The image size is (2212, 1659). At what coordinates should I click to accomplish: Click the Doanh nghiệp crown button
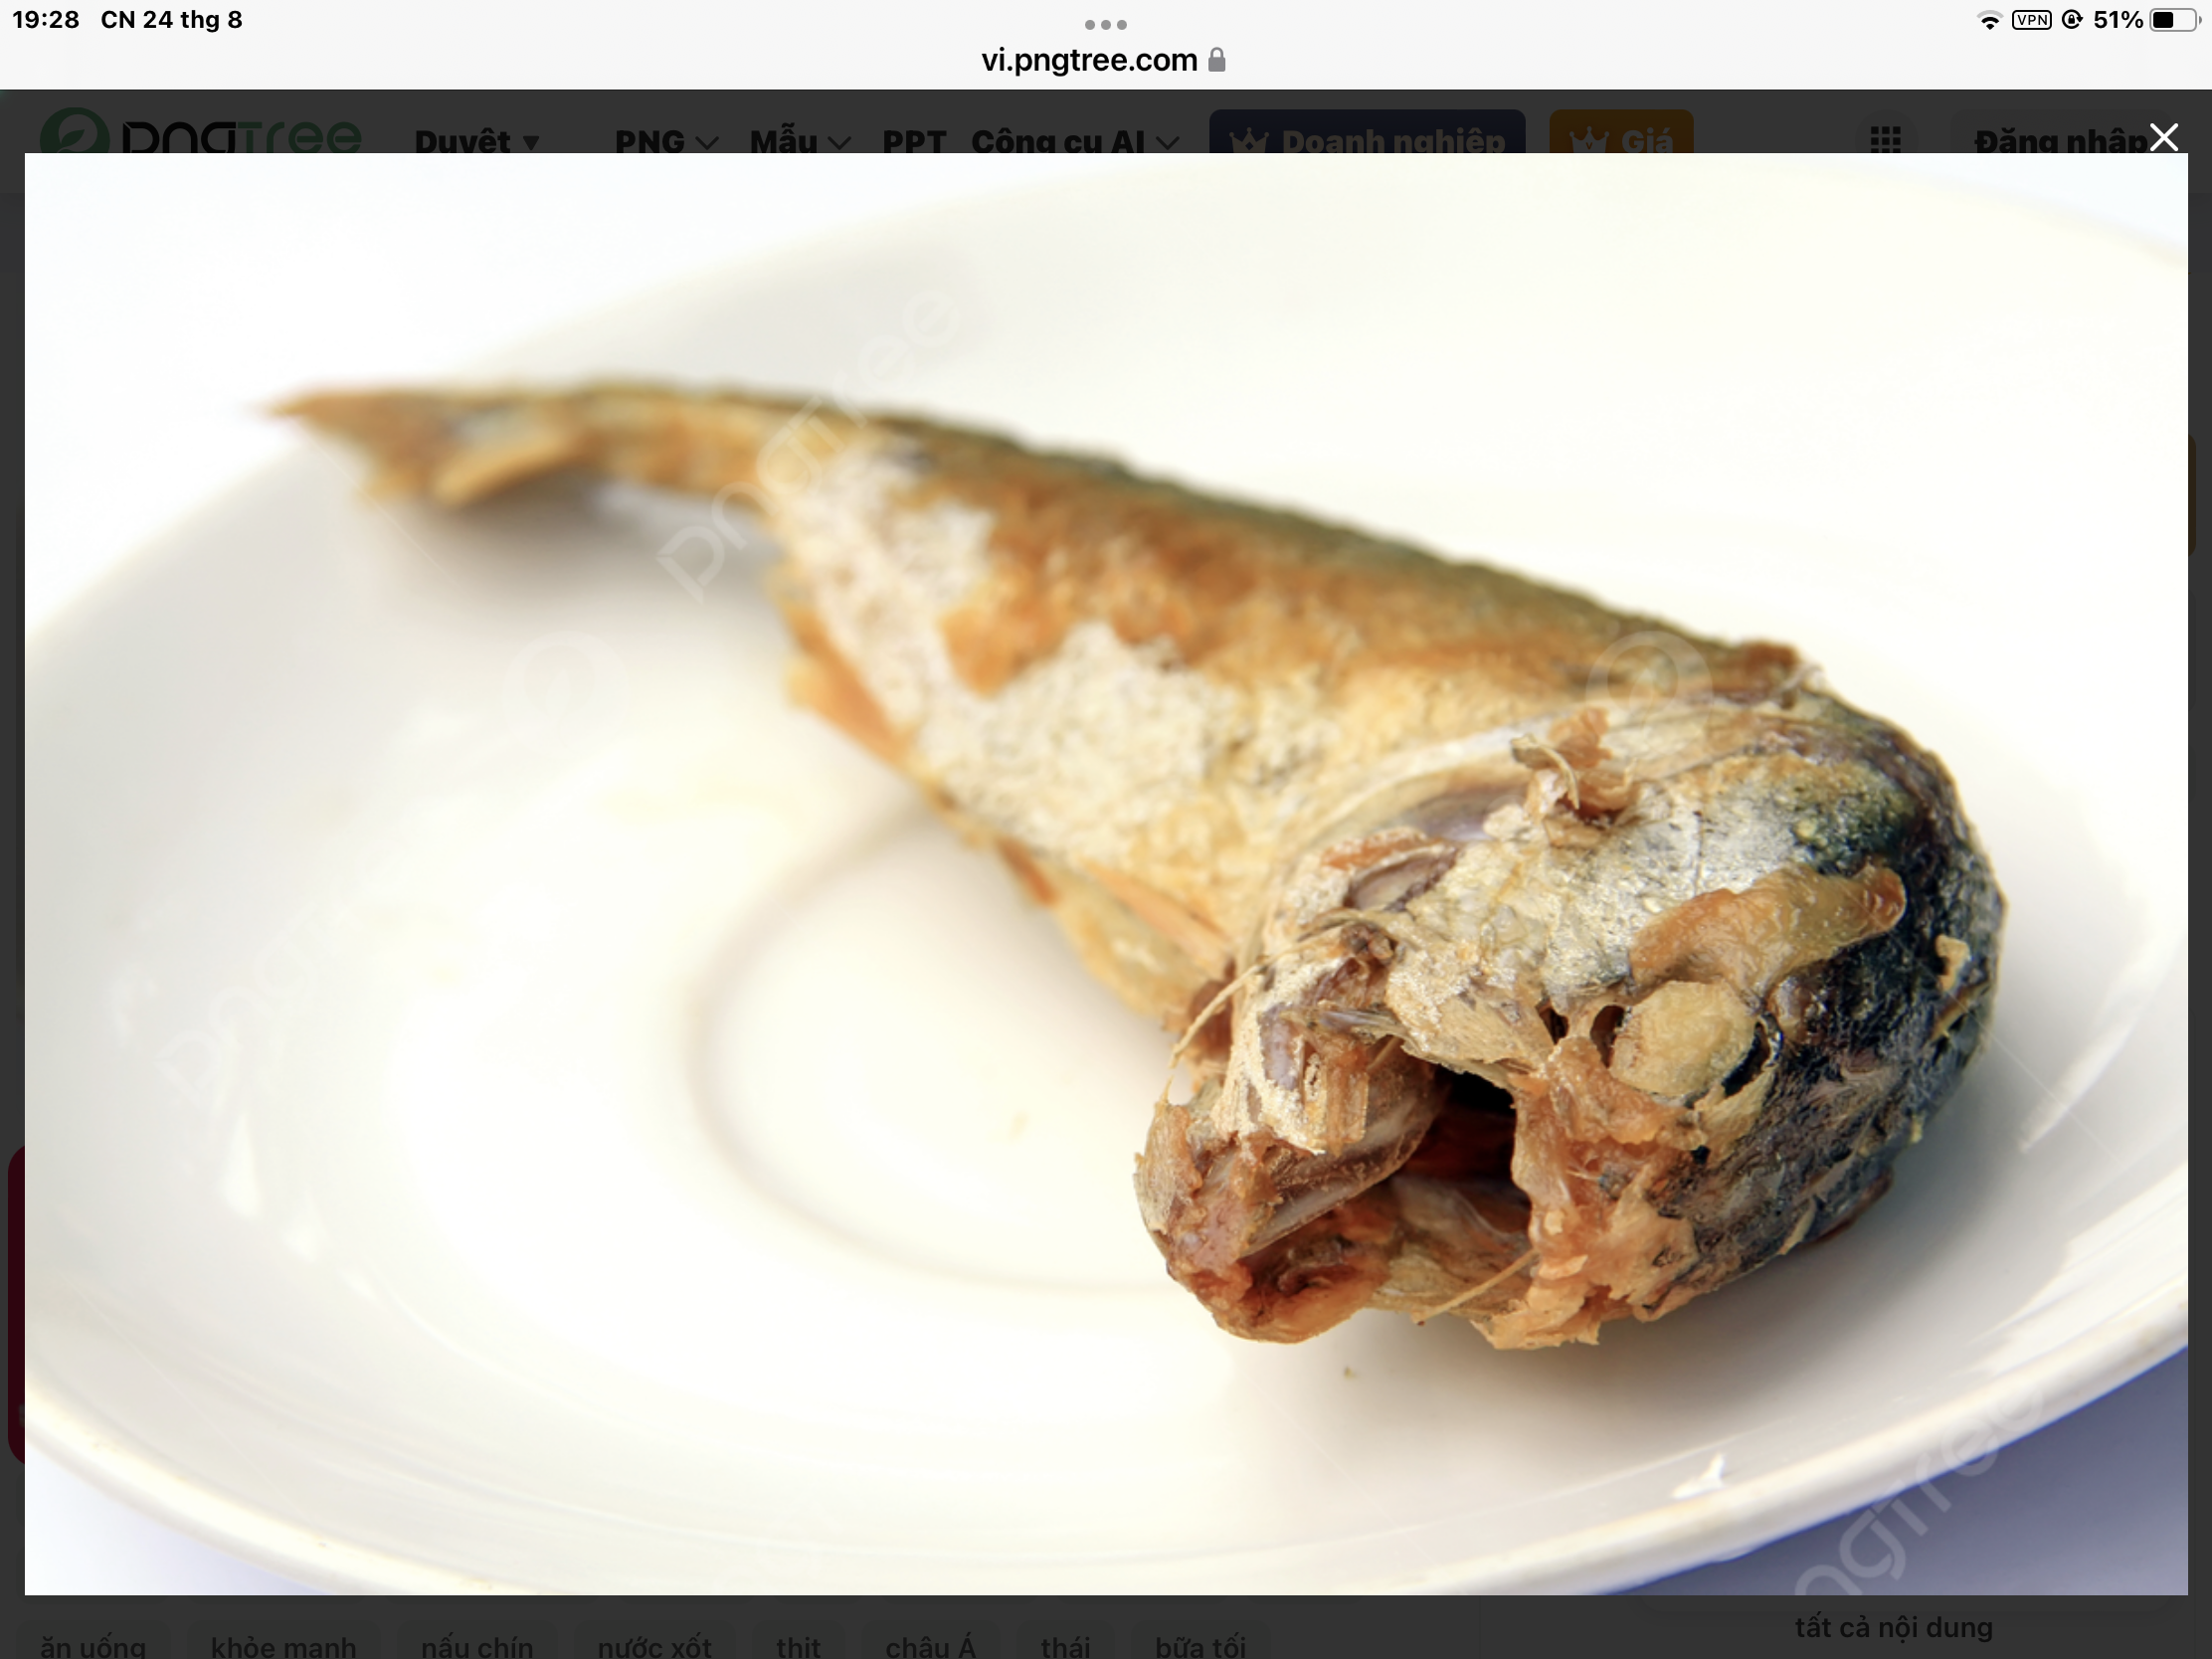1366,135
